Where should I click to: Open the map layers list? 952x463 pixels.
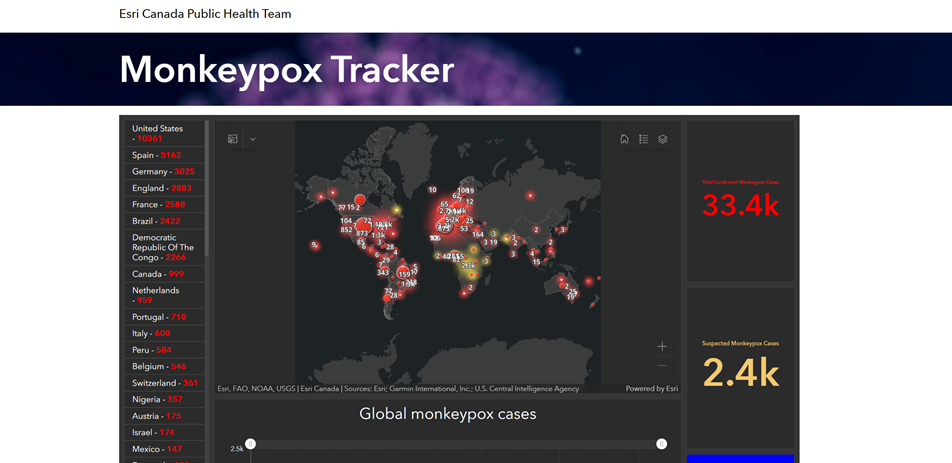tap(662, 139)
